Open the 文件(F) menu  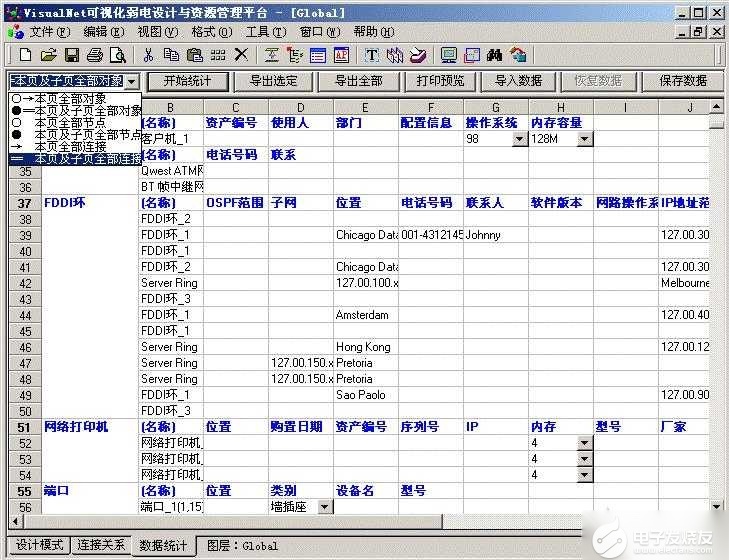(x=50, y=32)
